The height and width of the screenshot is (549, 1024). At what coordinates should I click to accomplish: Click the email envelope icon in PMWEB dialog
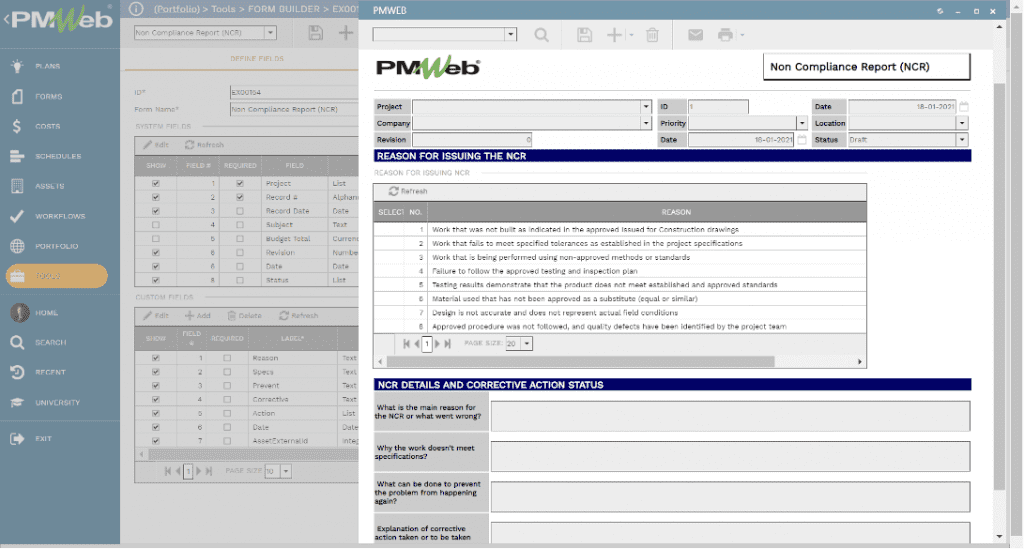click(x=696, y=35)
